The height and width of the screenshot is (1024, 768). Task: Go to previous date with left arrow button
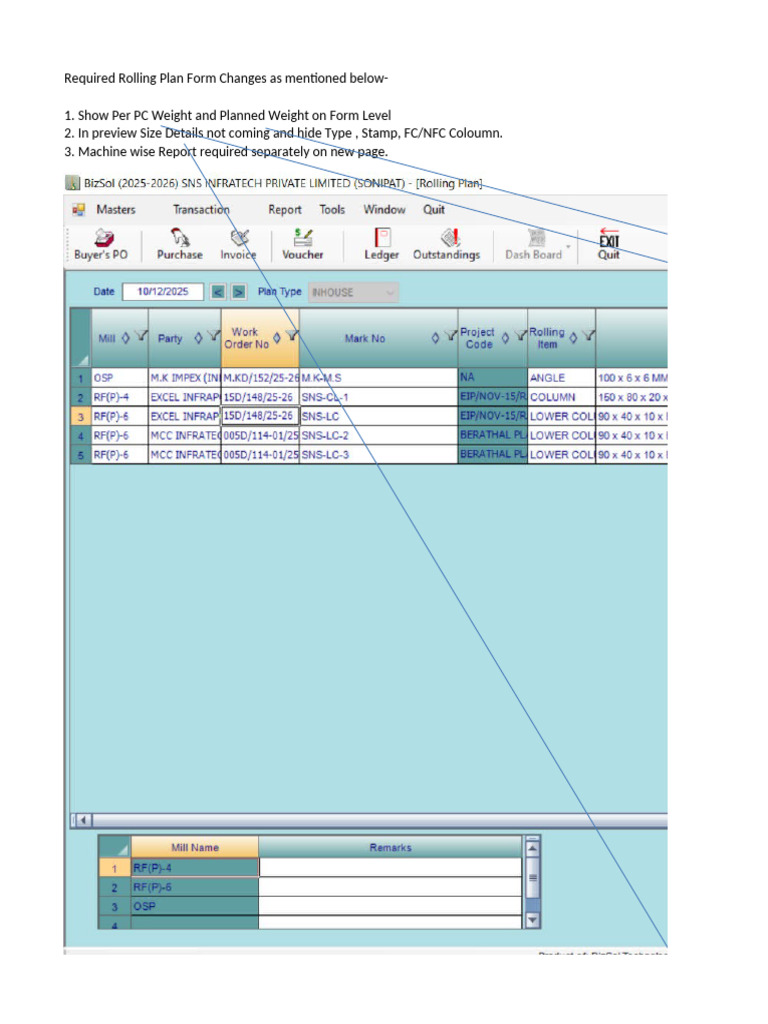click(x=218, y=292)
